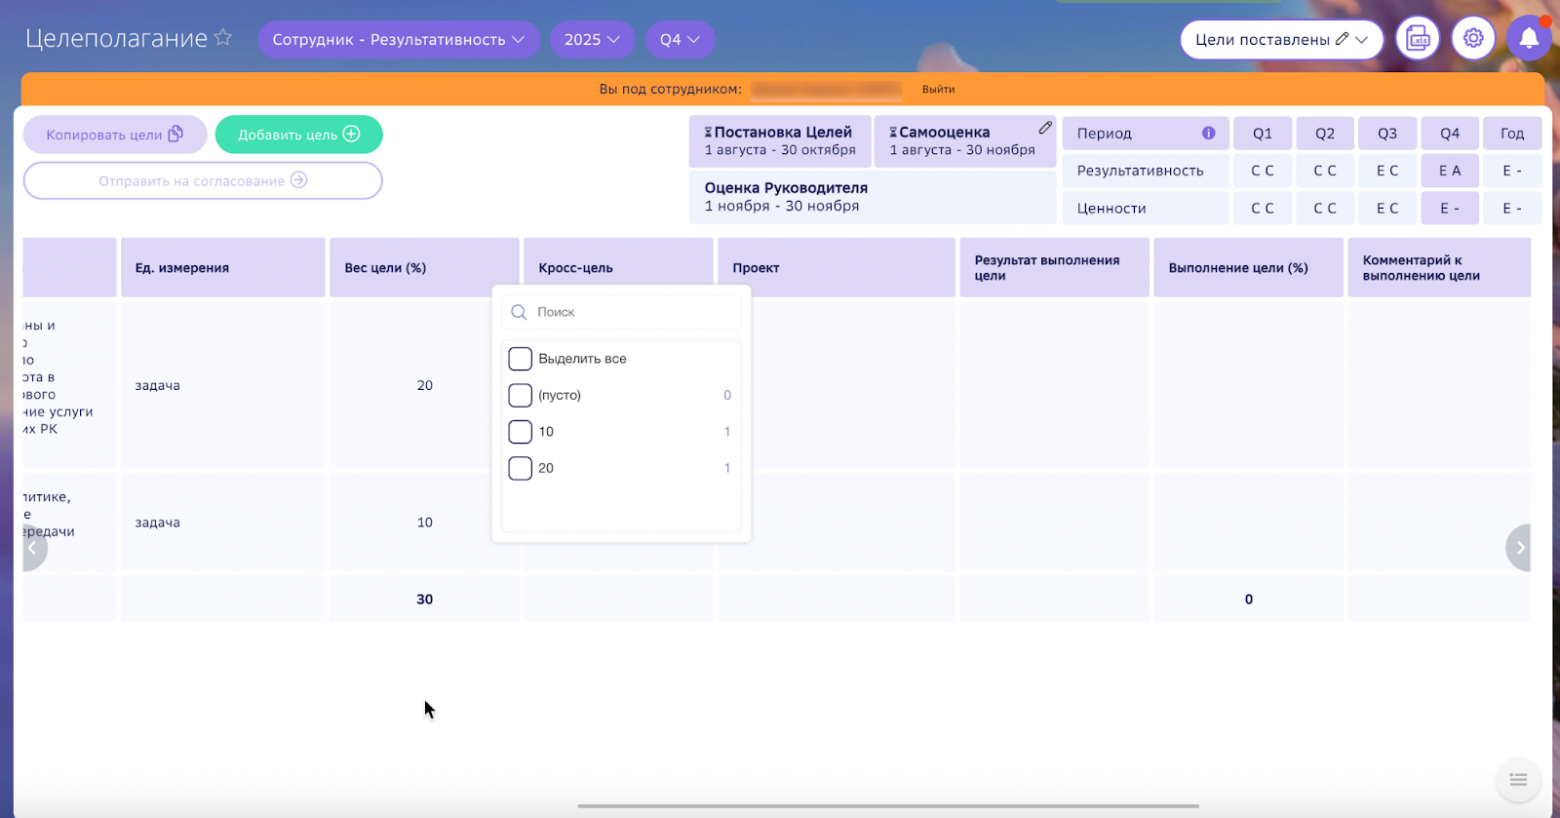Open the 2025 year dropdown
This screenshot has width=1560, height=818.
pos(592,40)
